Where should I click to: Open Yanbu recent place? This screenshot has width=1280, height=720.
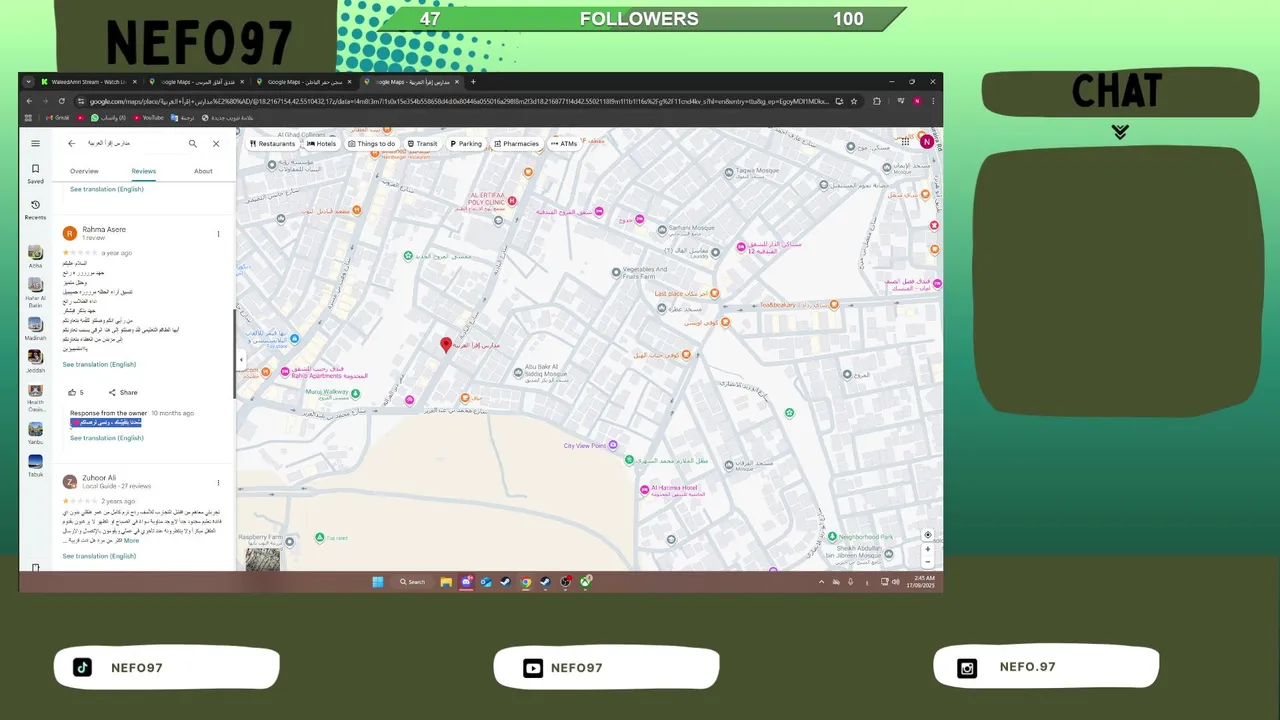point(35,433)
